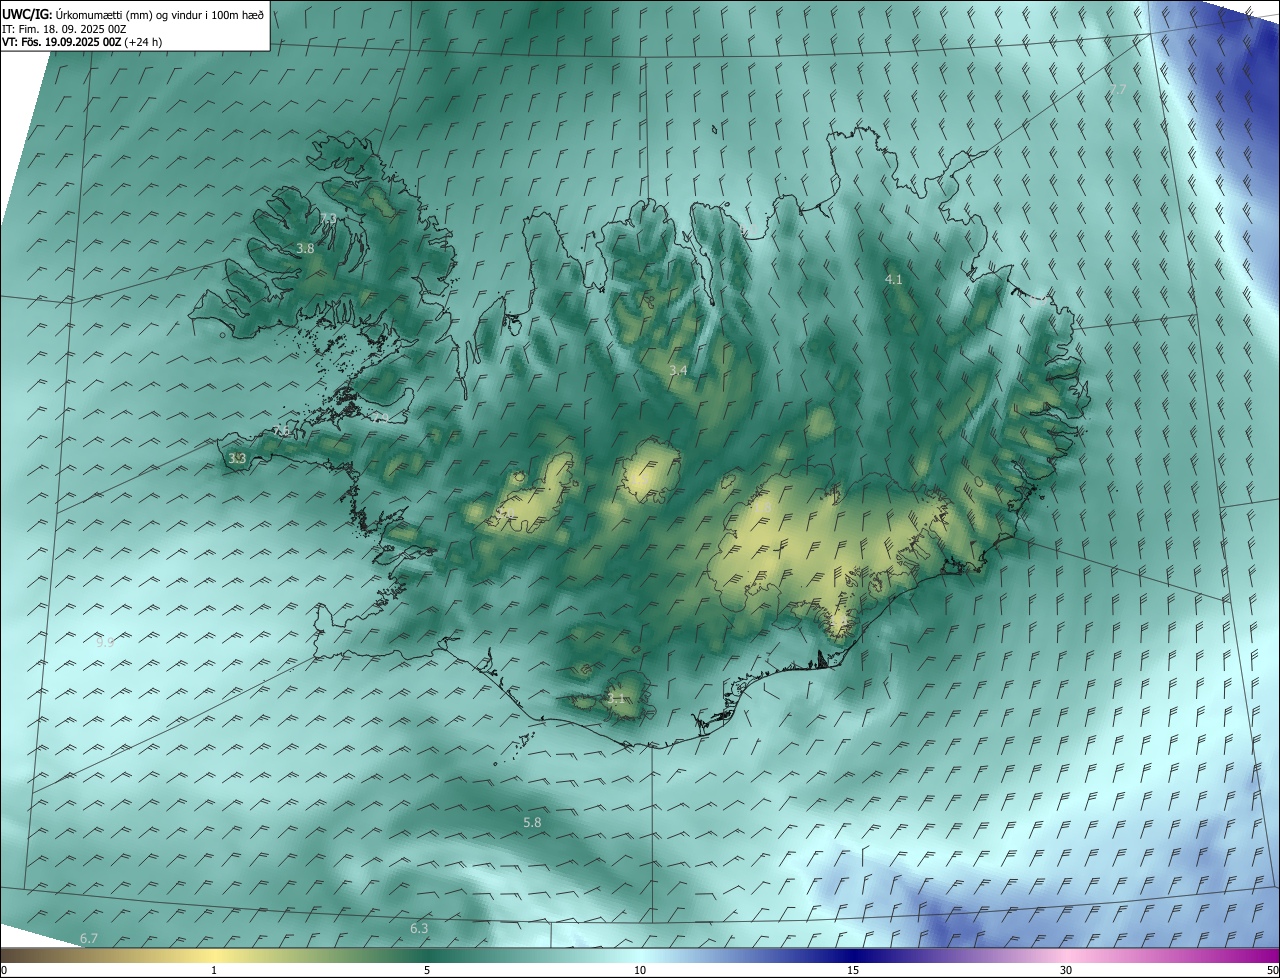1280x978 pixels.
Task: Click the 3.3 value on Snæfellsnes peninsula
Action: [x=237, y=459]
